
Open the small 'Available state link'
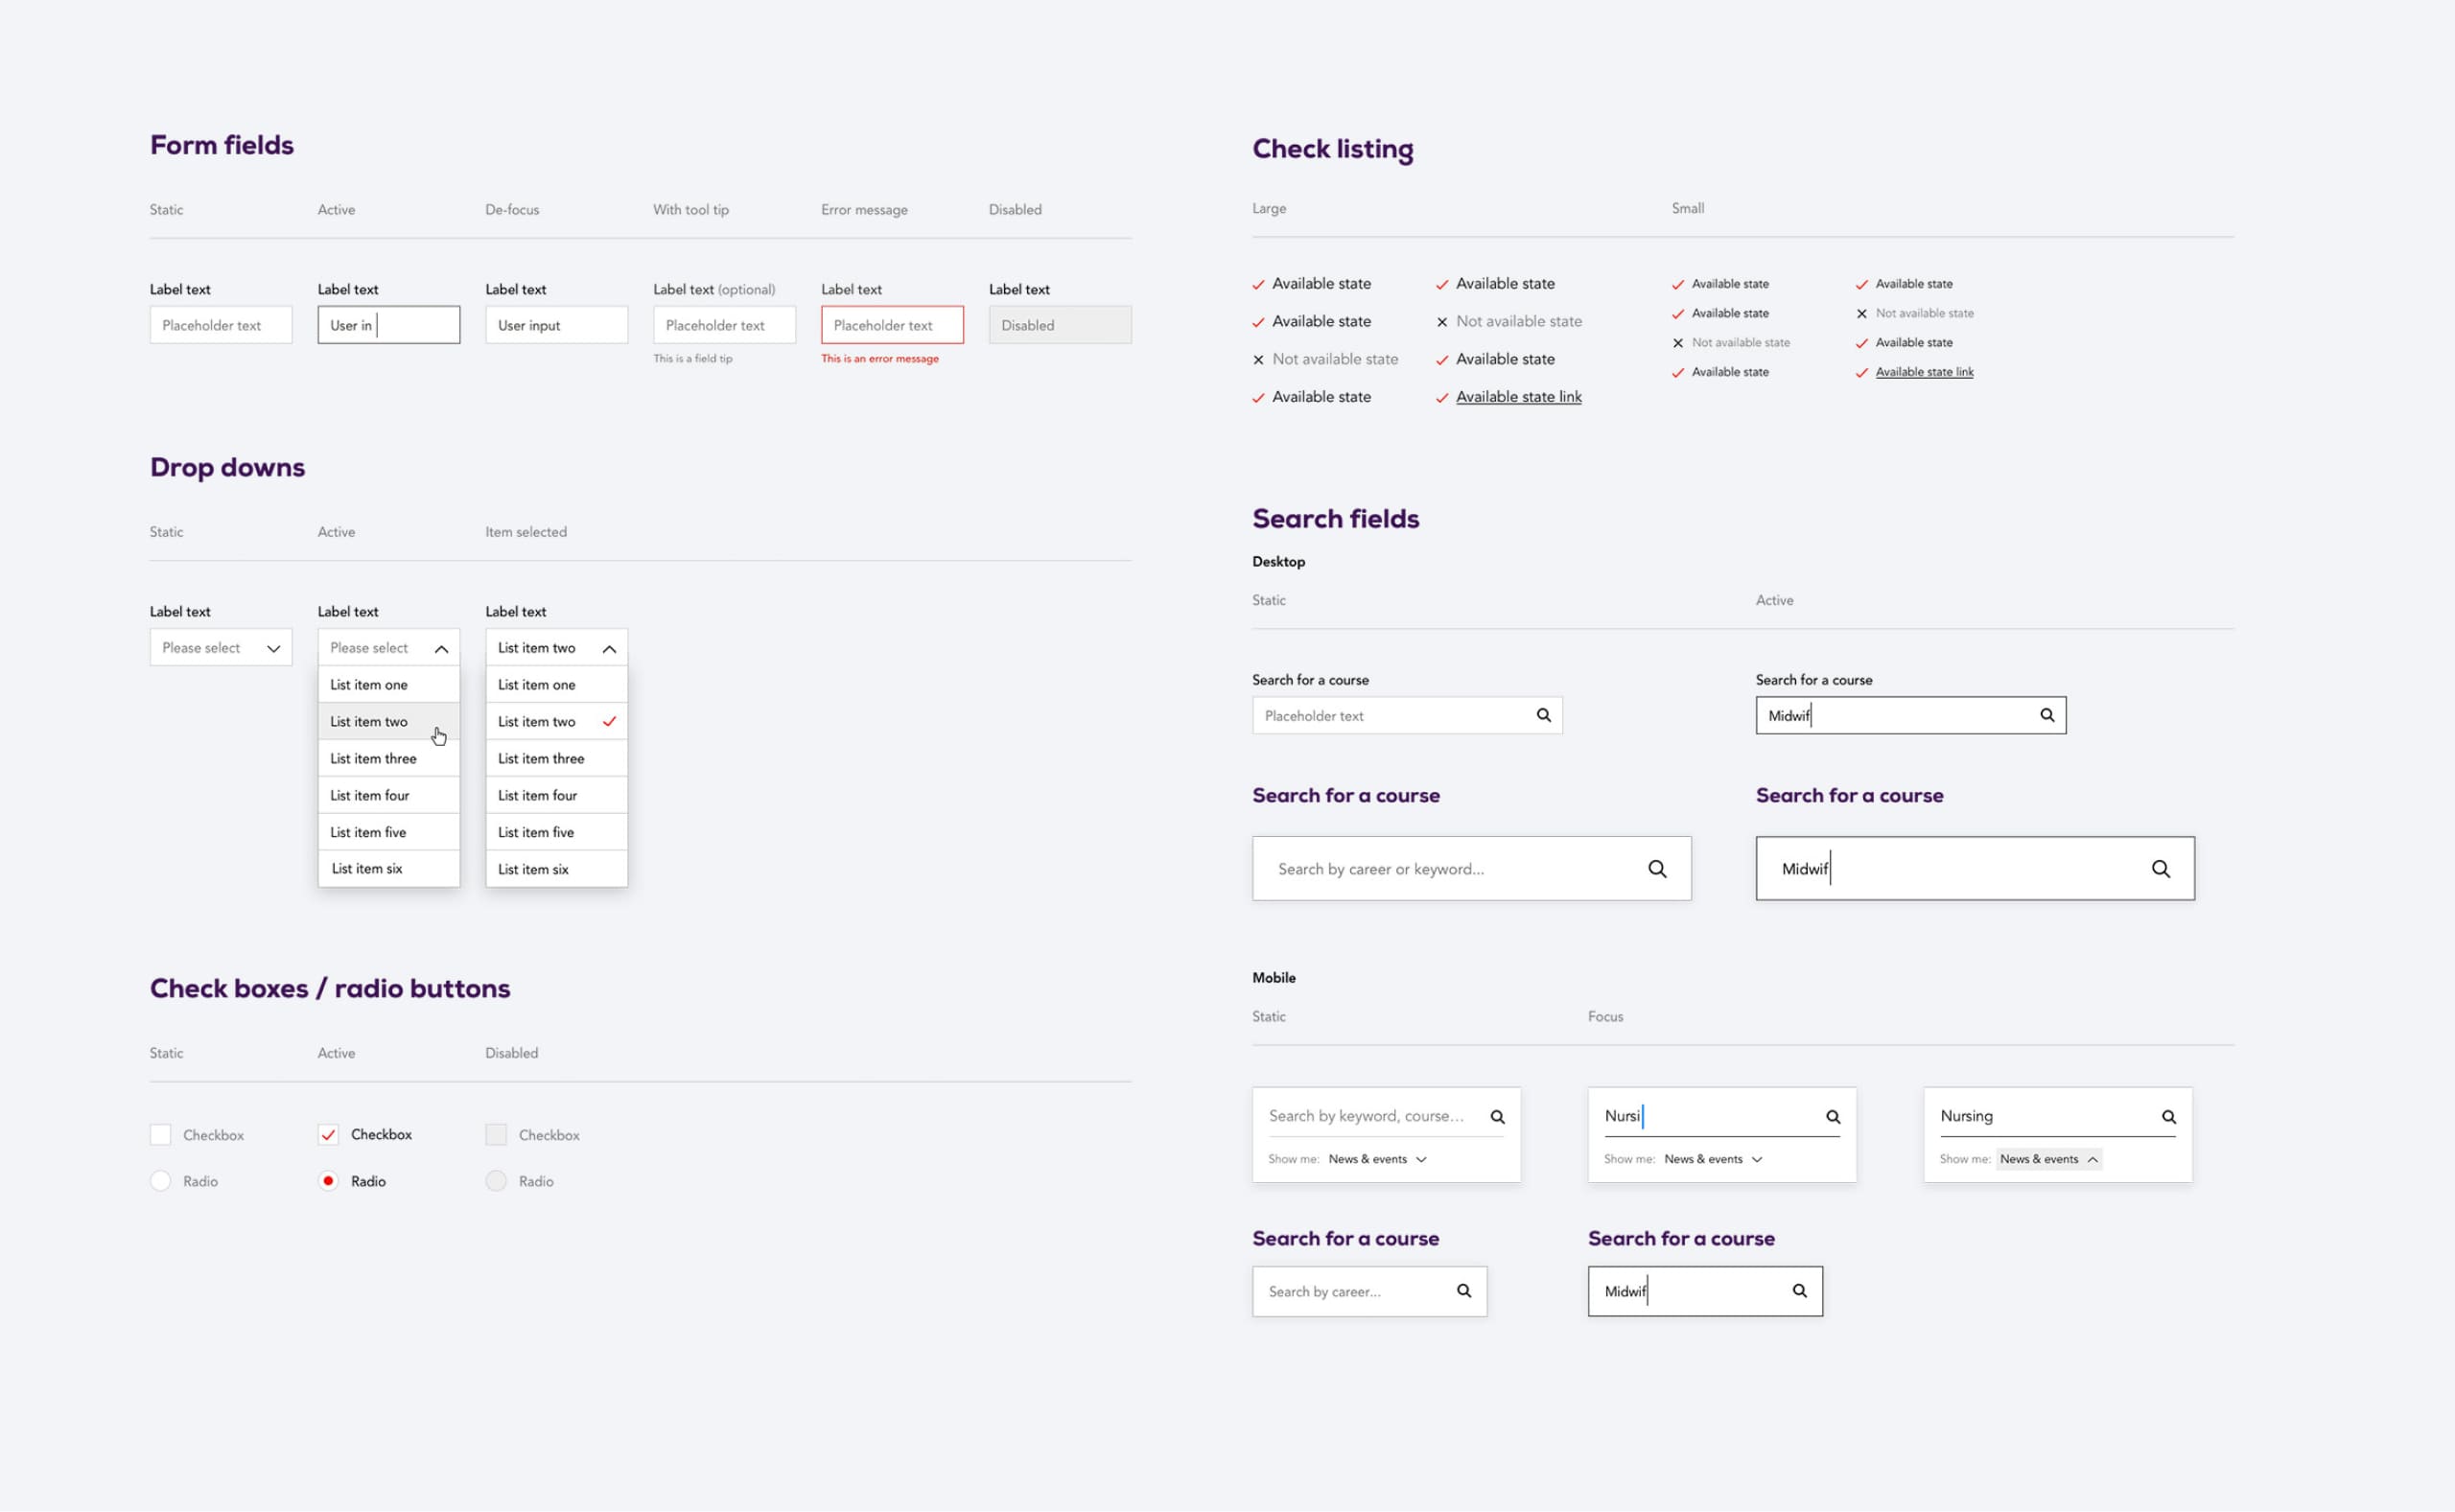1924,372
